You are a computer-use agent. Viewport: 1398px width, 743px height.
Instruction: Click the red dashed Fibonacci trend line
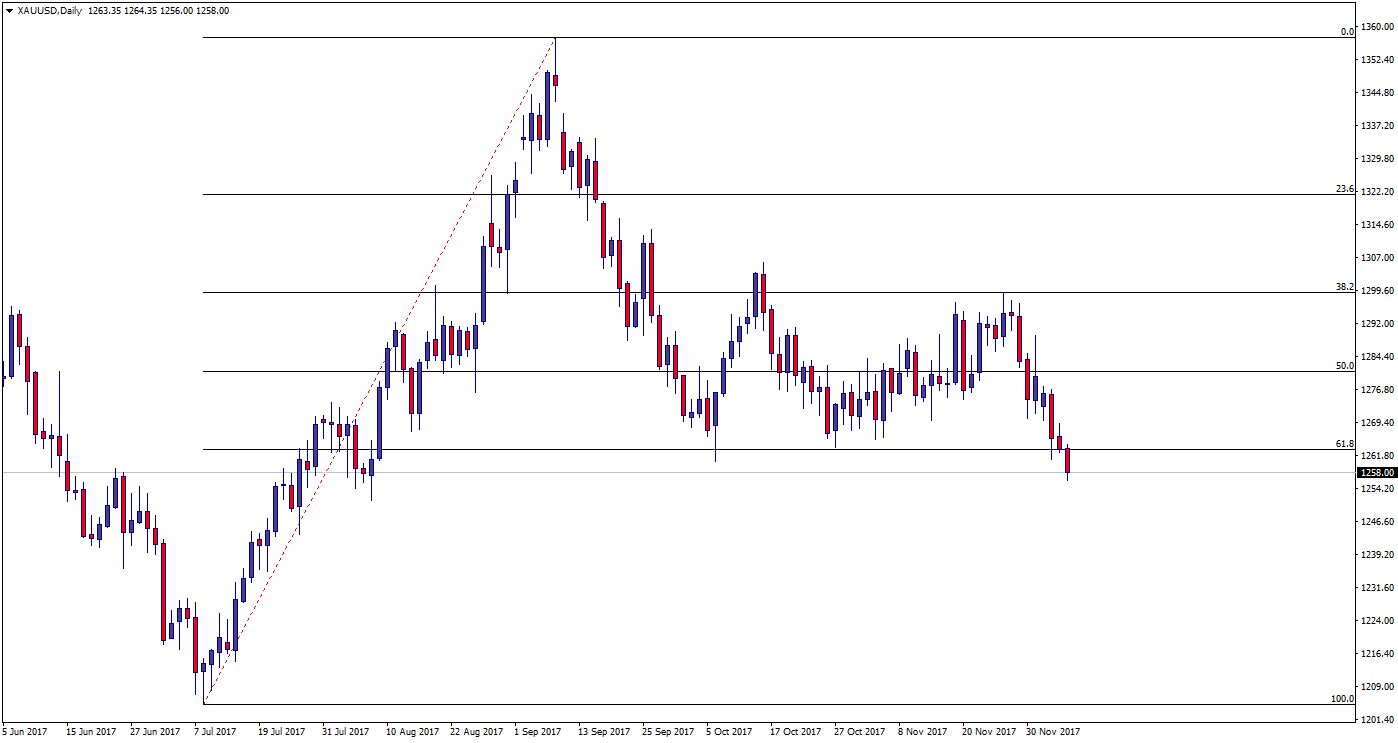pos(380,371)
